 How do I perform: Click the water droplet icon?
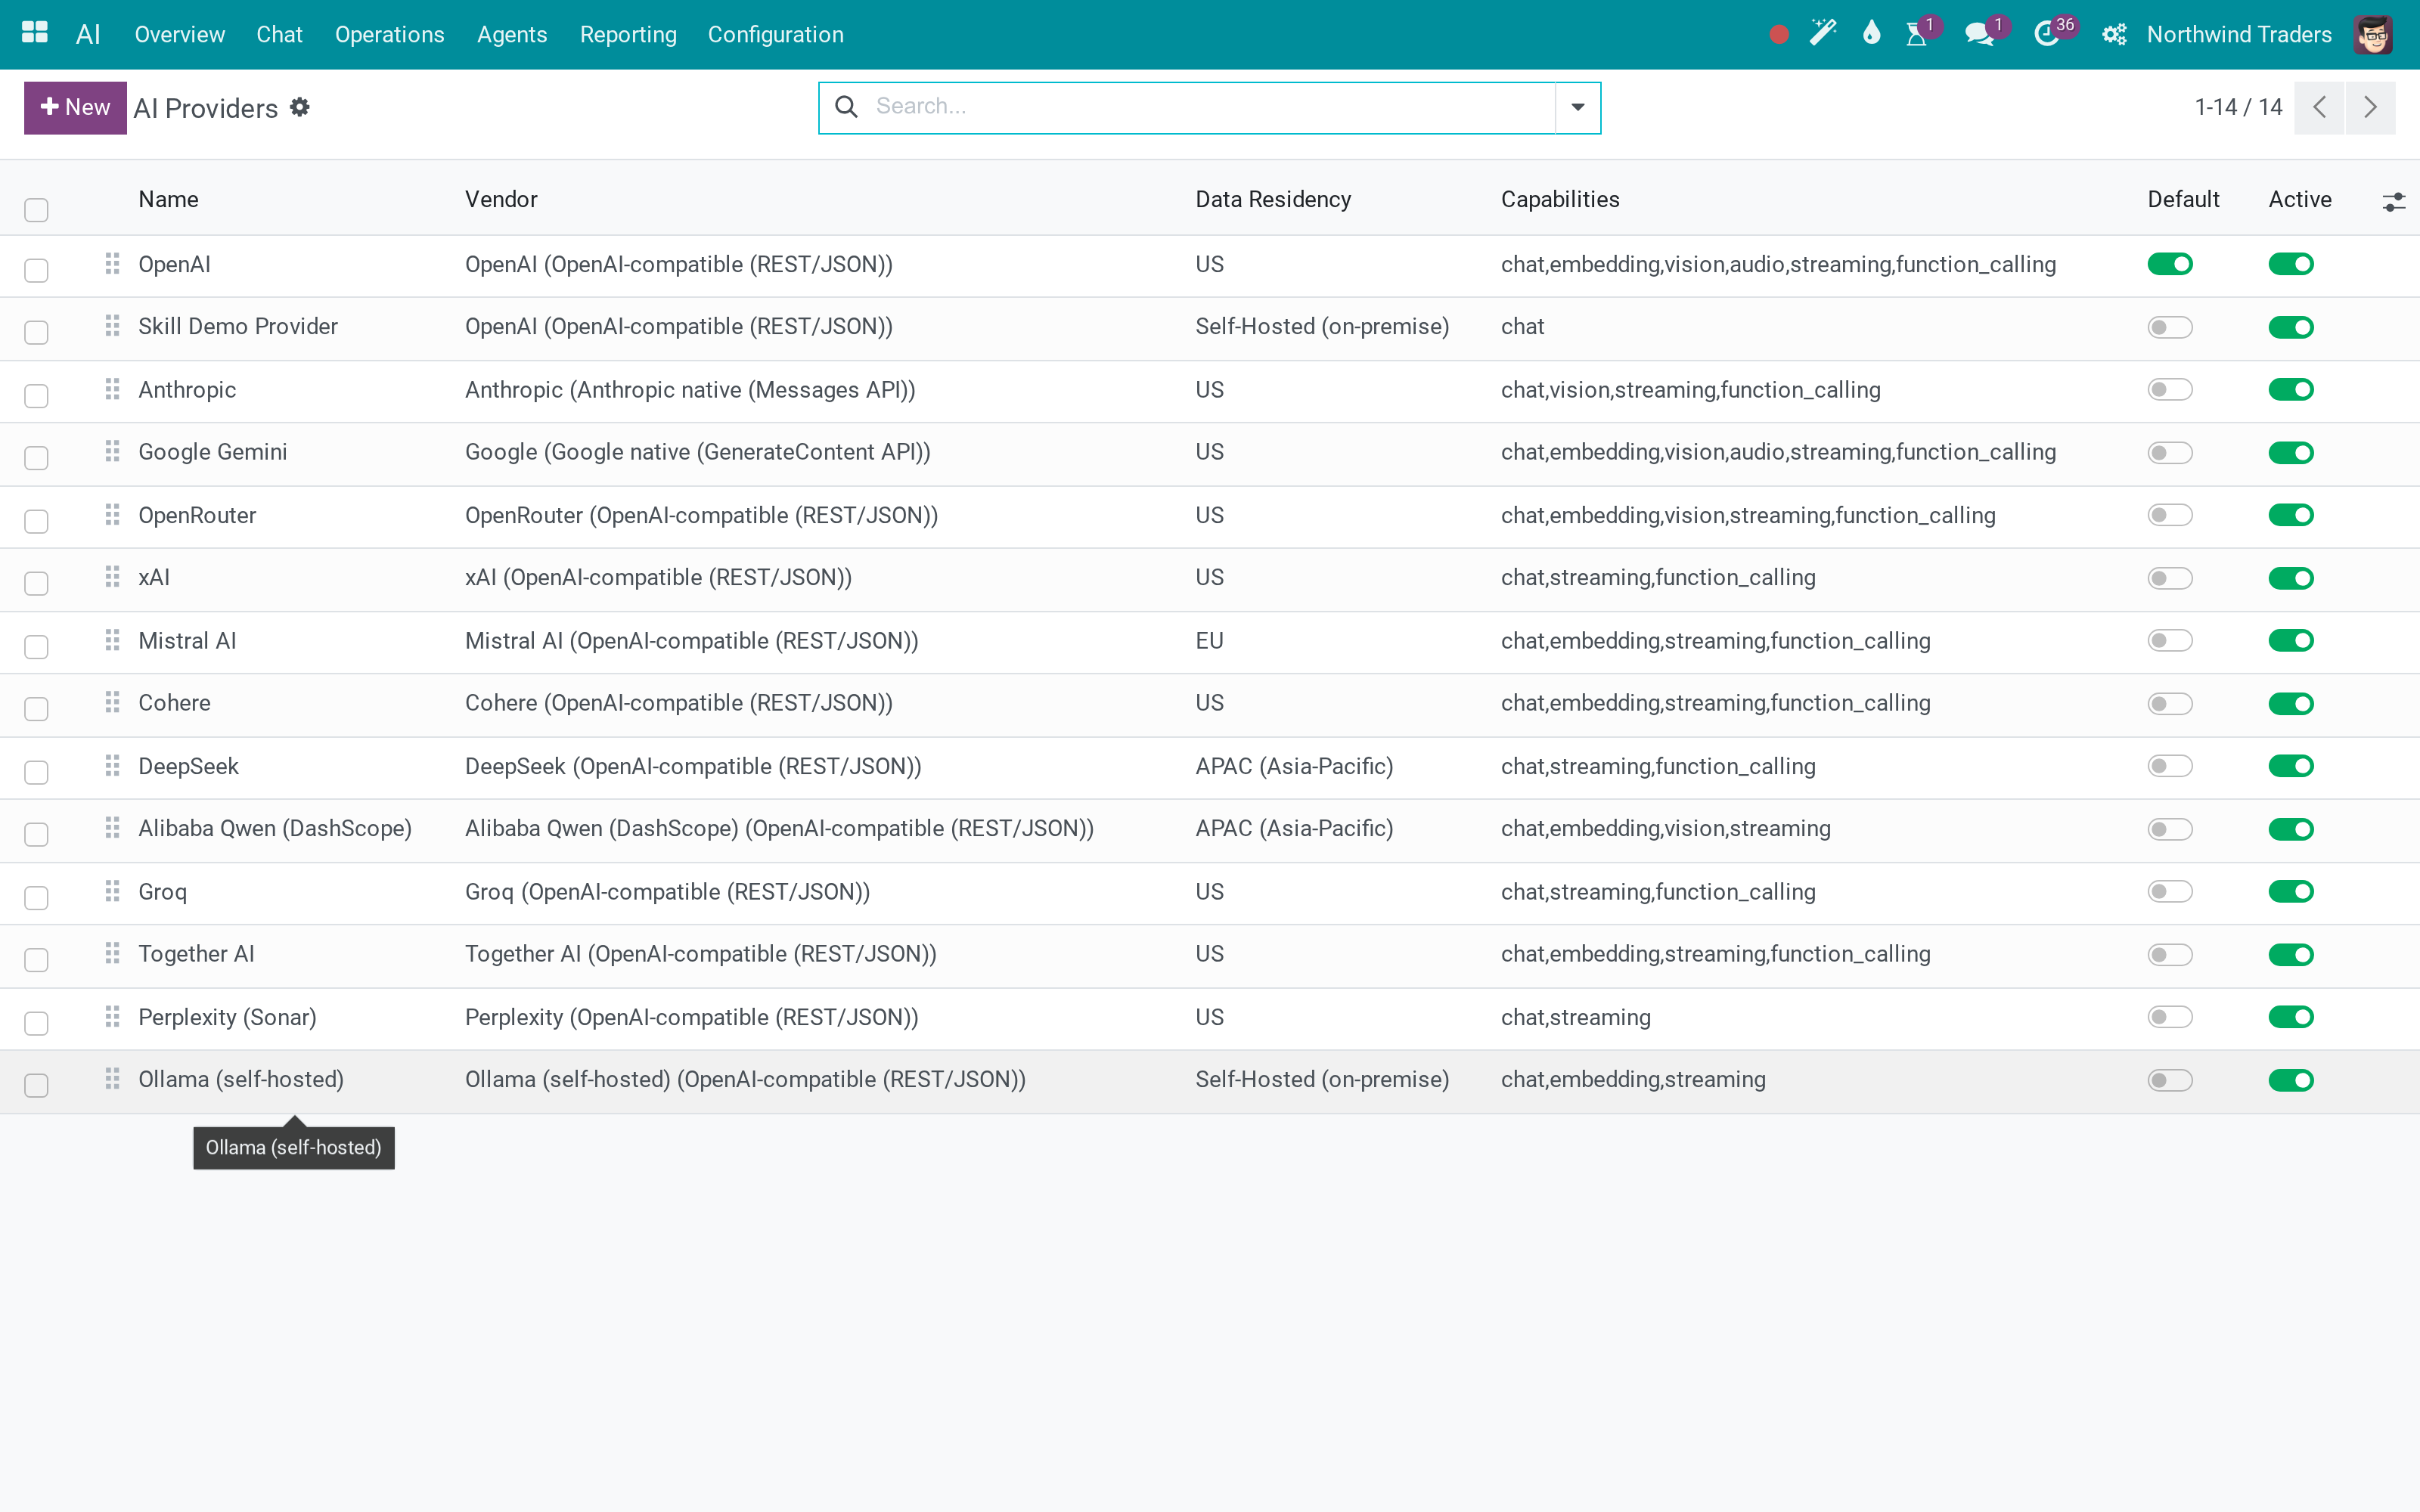tap(1871, 34)
